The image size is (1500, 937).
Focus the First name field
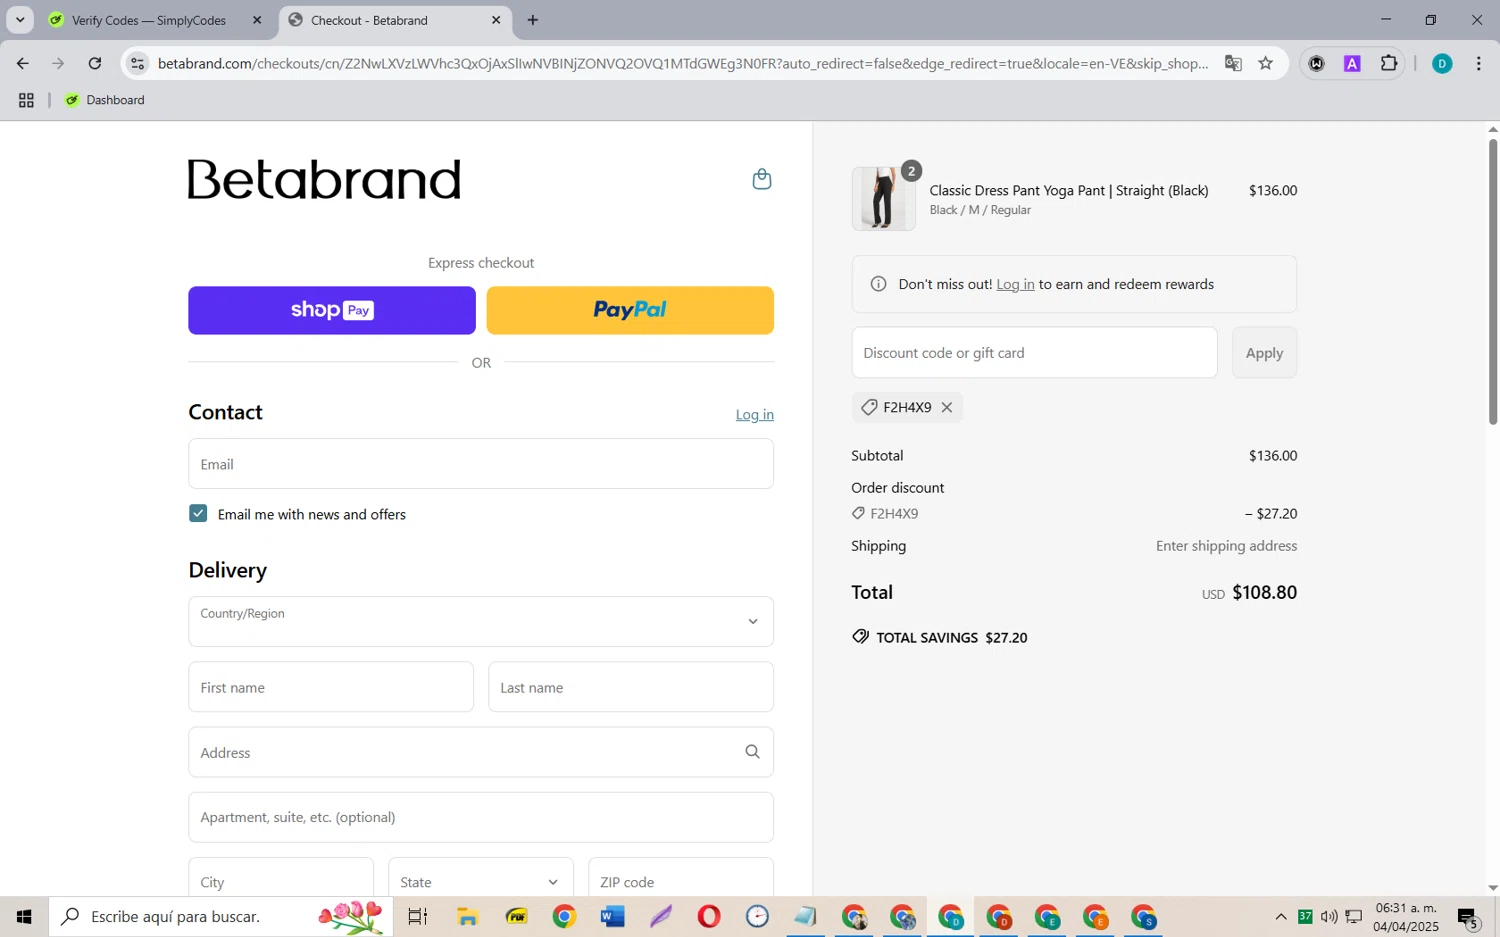(x=331, y=687)
